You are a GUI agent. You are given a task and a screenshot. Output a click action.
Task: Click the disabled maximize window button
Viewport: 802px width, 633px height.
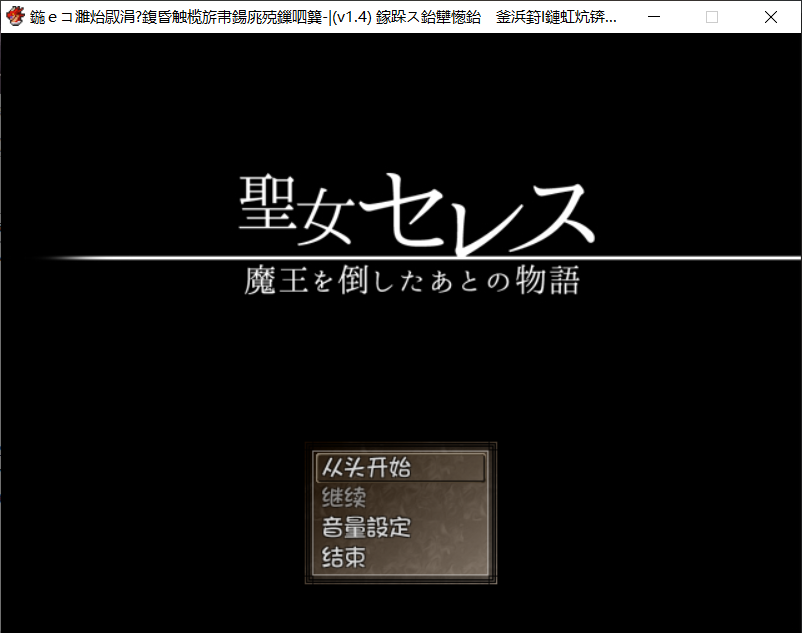click(x=711, y=17)
